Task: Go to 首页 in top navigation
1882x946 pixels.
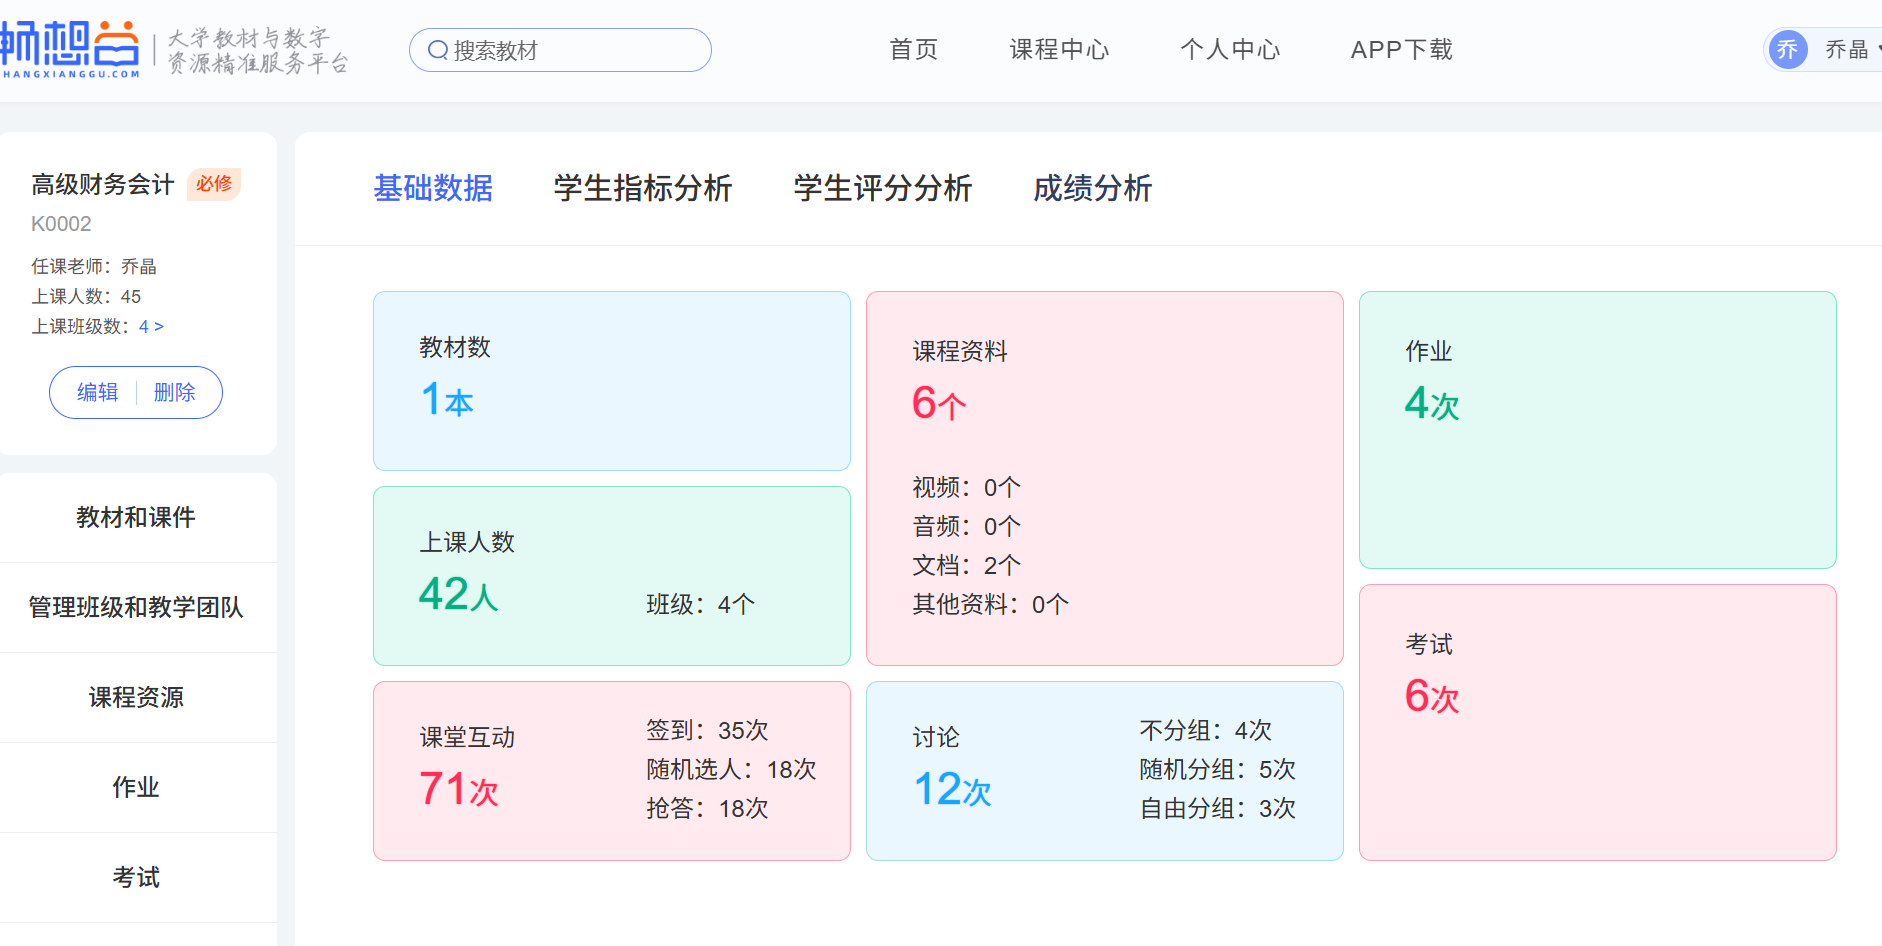Action: coord(913,50)
